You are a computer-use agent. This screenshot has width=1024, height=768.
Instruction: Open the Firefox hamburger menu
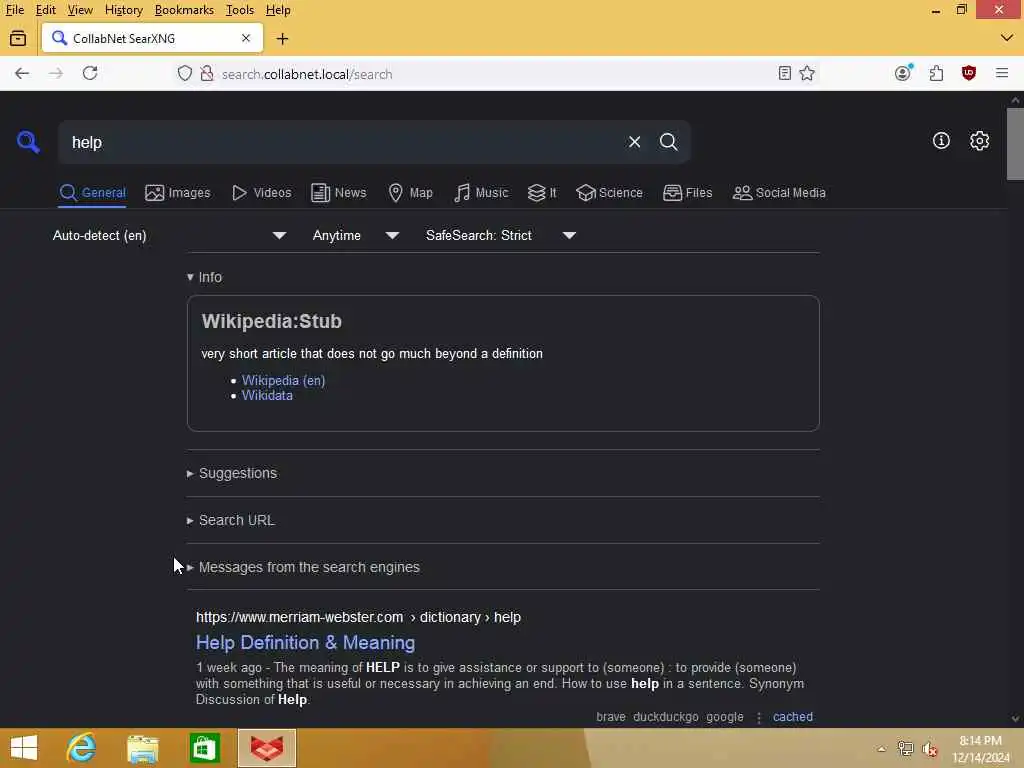click(1002, 73)
